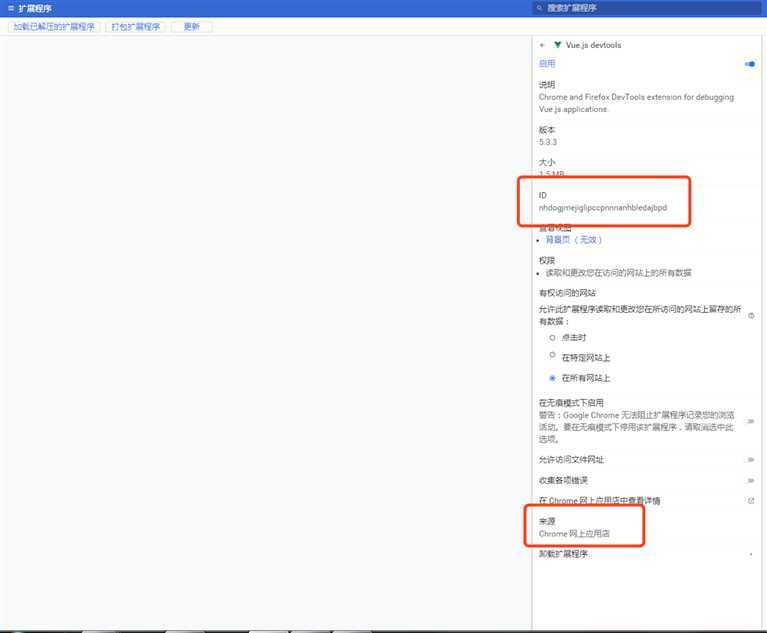Open Chrome 网上应用店 details via external-link icon
The image size is (767, 633).
pyautogui.click(x=751, y=500)
